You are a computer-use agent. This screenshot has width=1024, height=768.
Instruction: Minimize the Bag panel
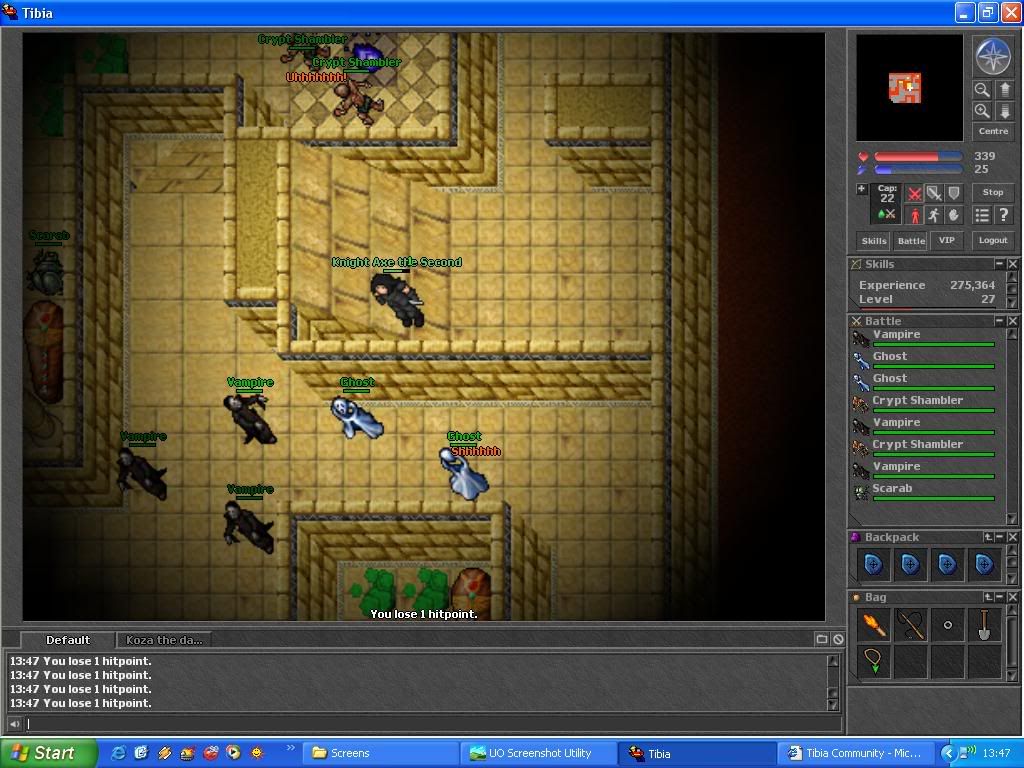[x=999, y=597]
